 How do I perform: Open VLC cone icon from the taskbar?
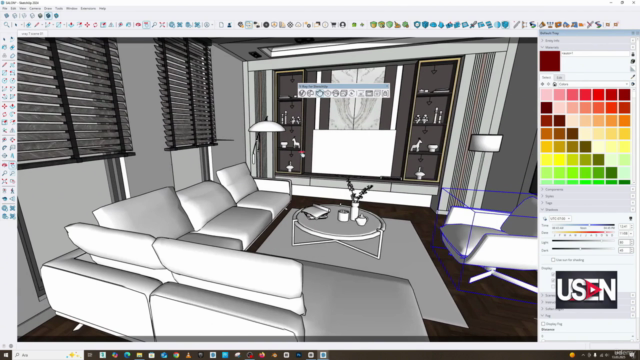[x=188, y=355]
